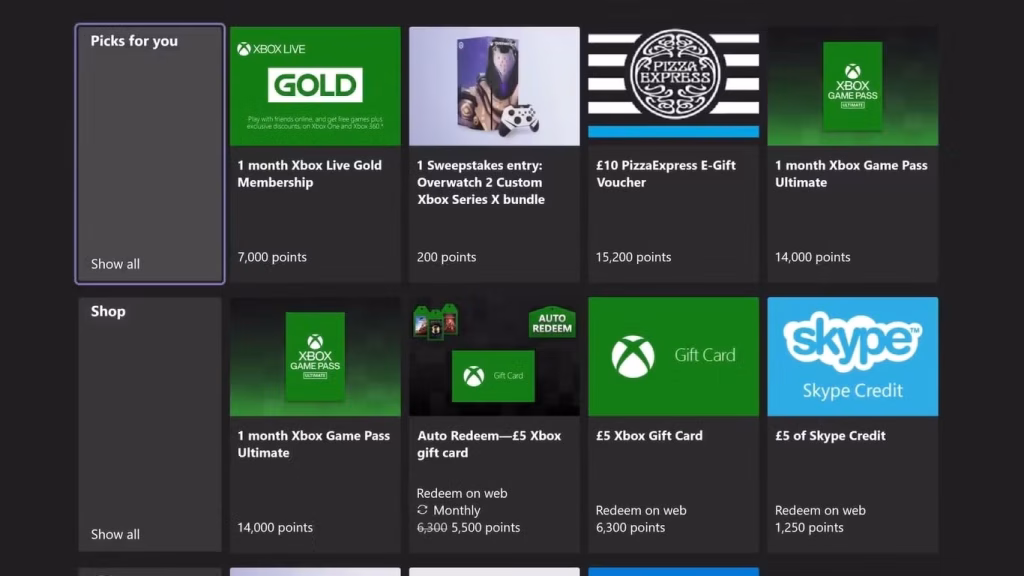This screenshot has width=1024, height=576.
Task: Open Game Pass Ultimate image in Shop
Action: coord(315,357)
